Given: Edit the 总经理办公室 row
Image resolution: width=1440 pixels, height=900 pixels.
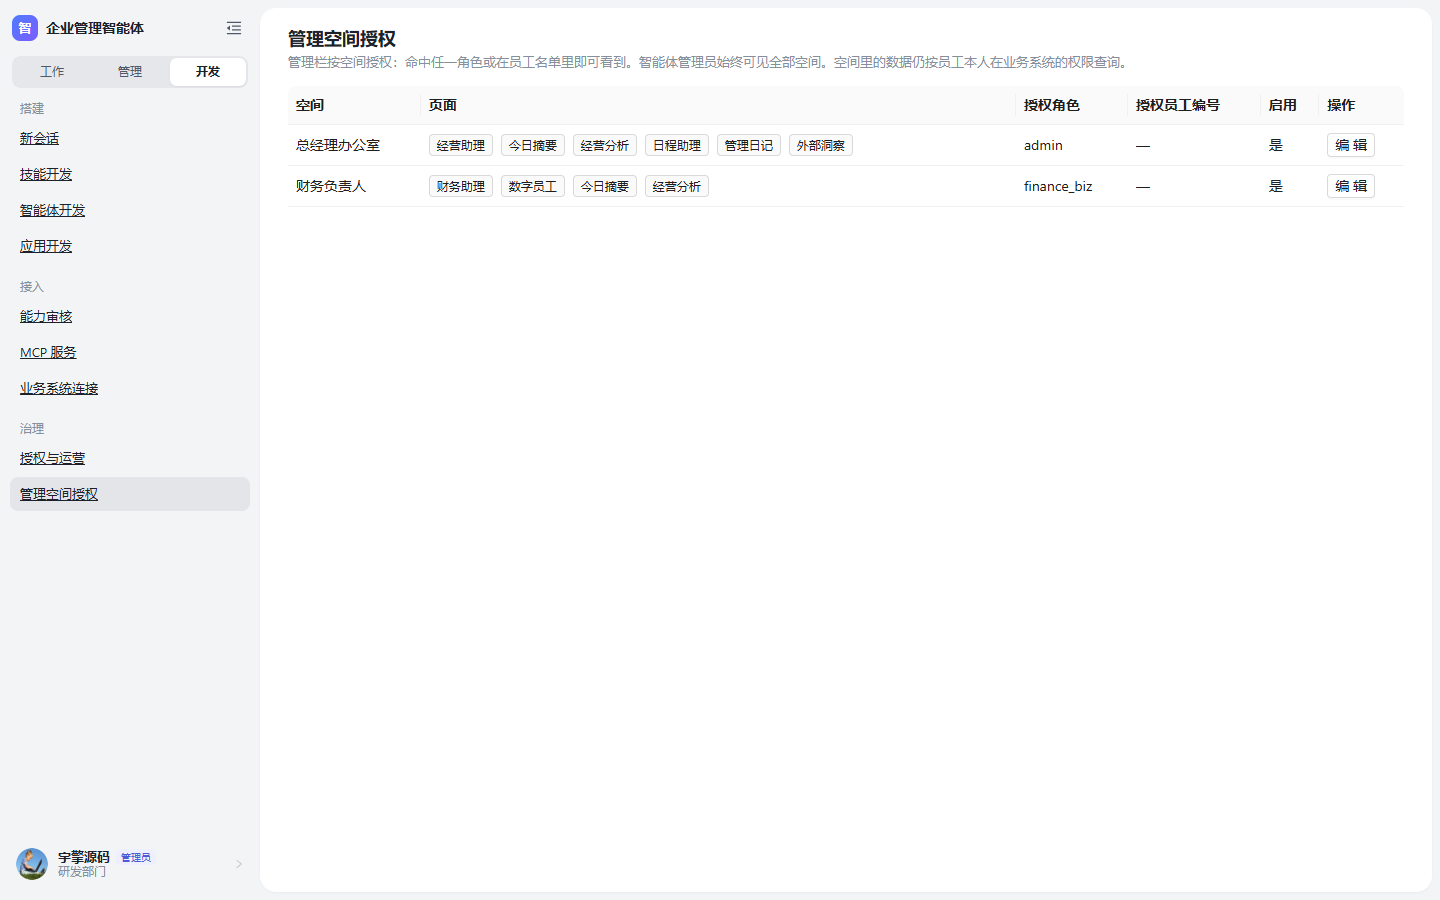Looking at the screenshot, I should (1351, 145).
